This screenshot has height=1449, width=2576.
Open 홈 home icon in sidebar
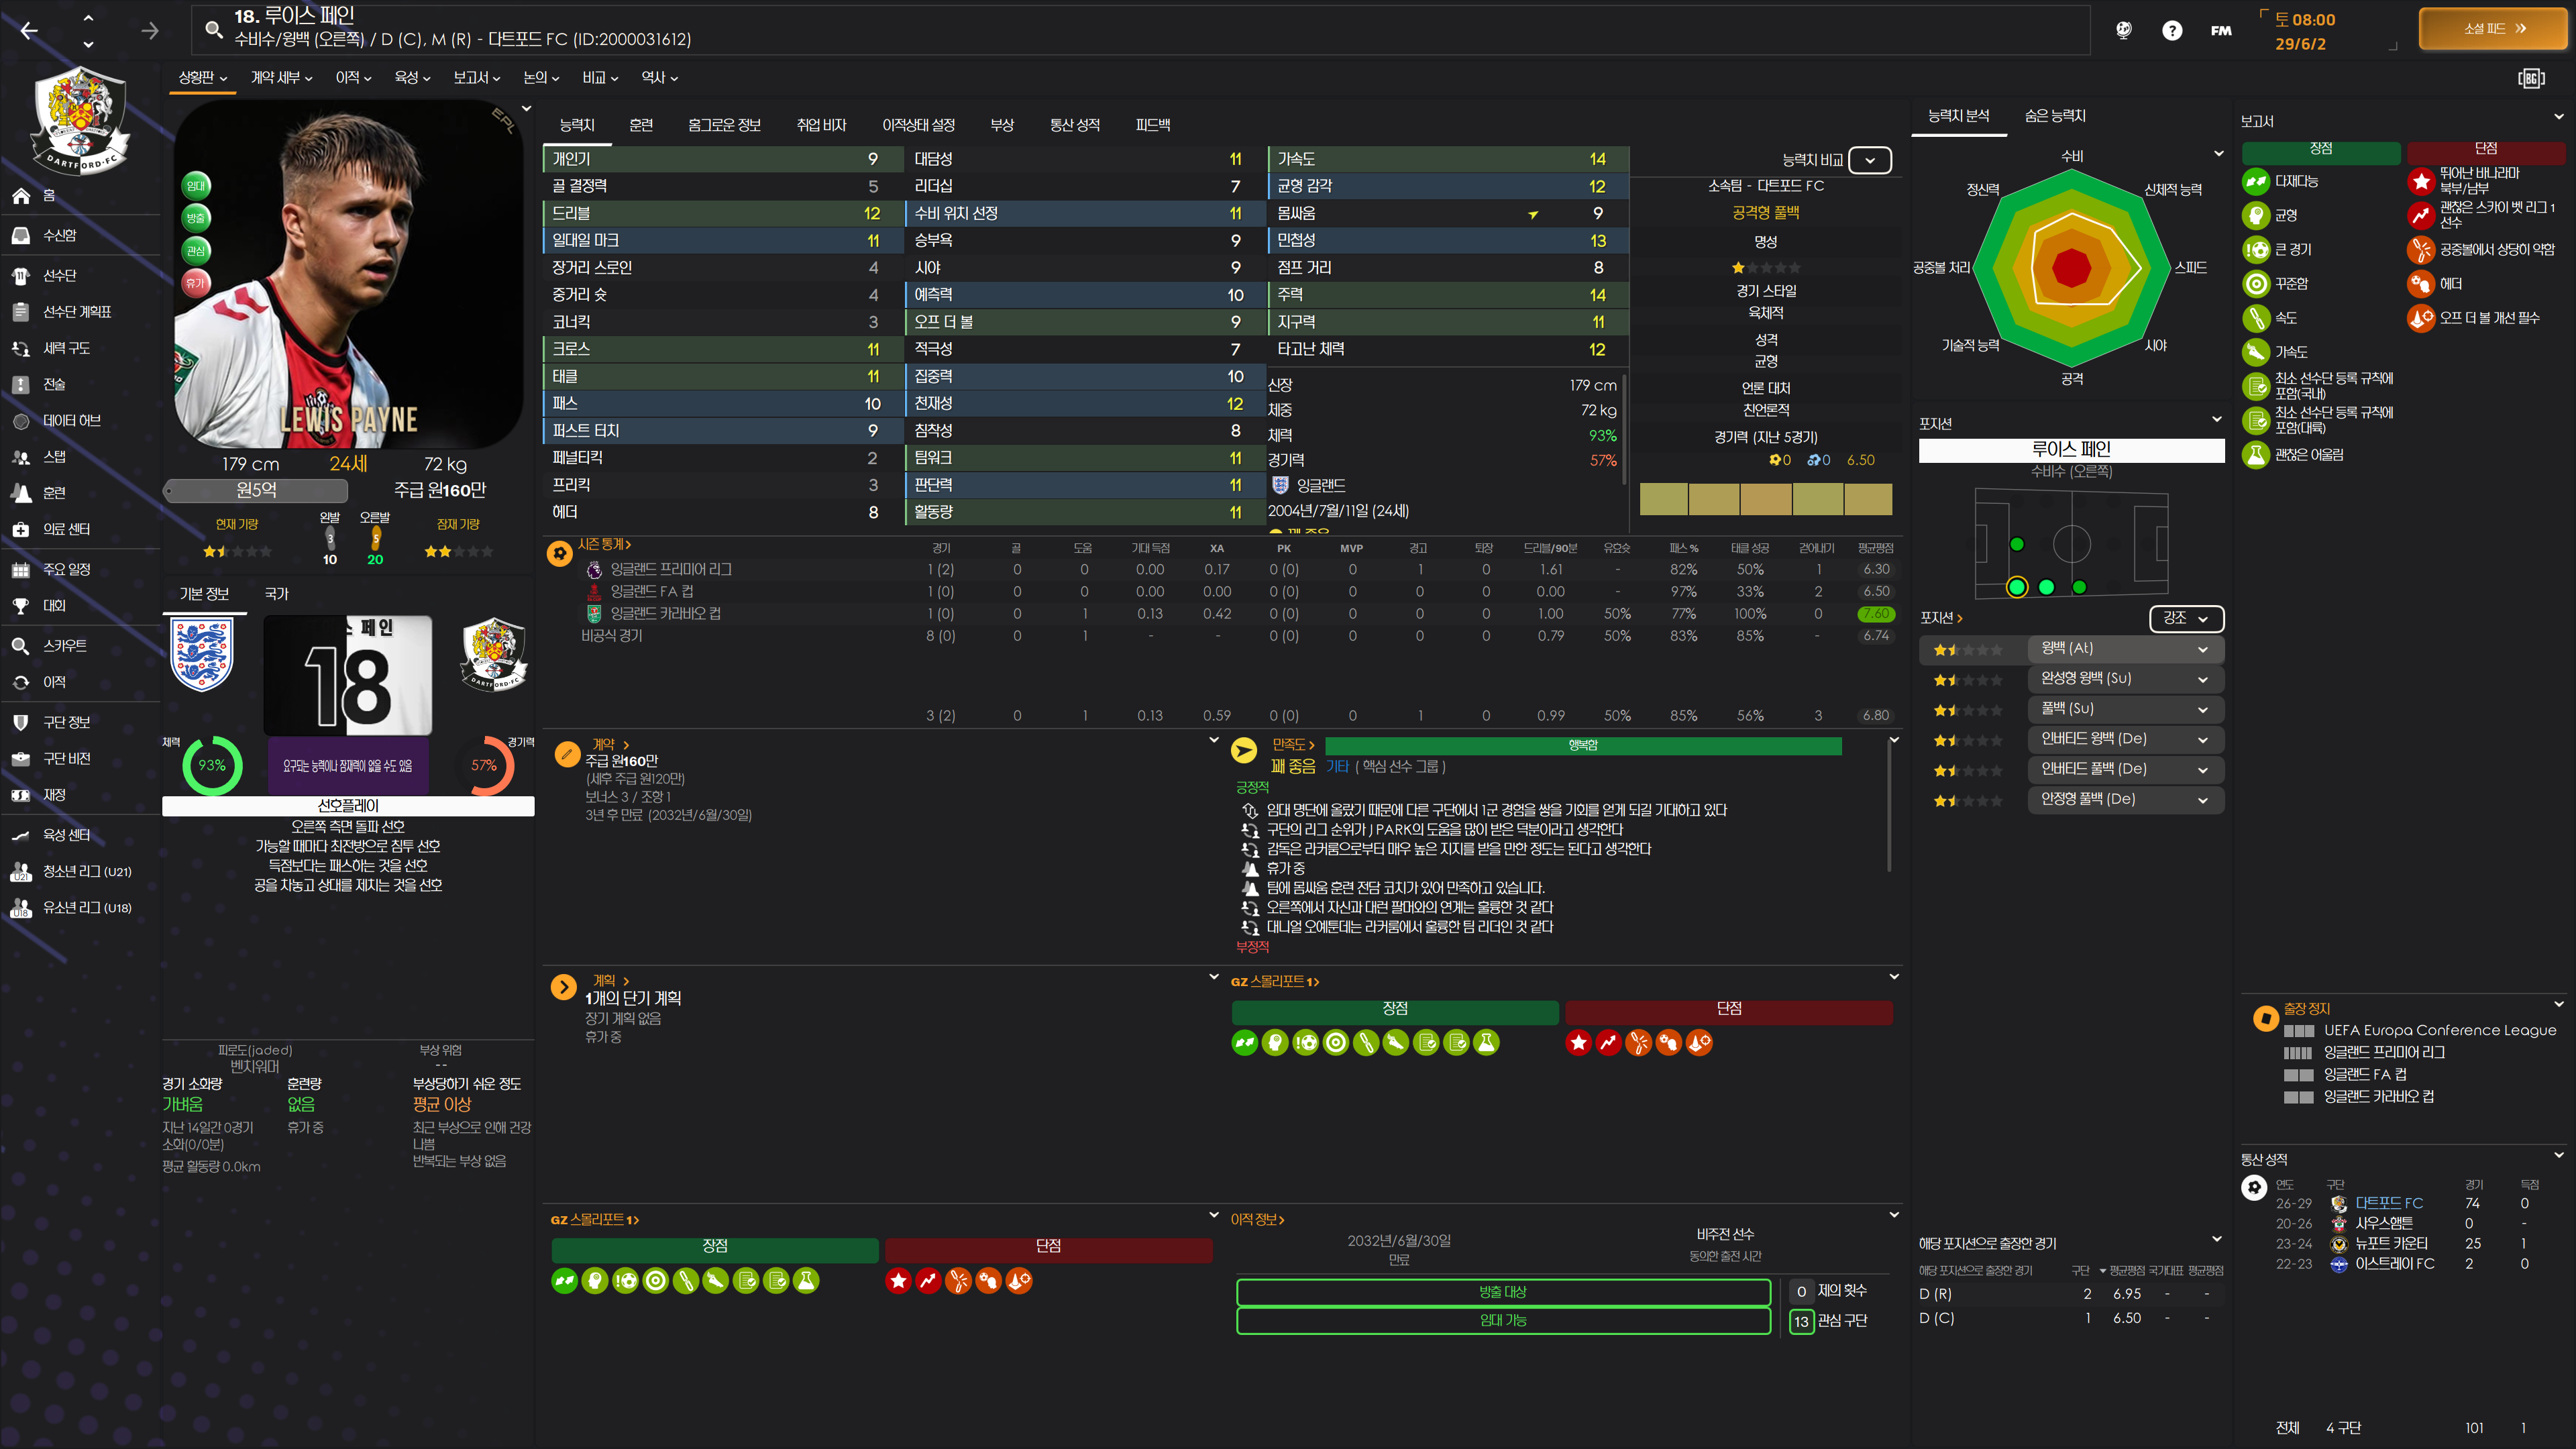point(21,195)
